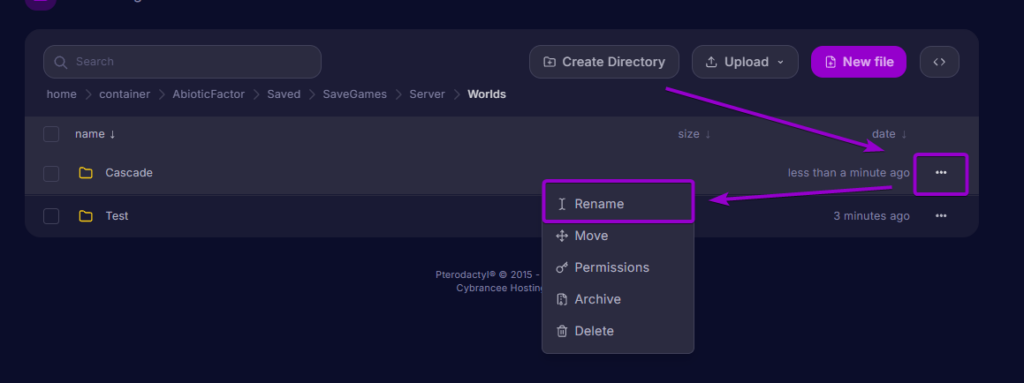Viewport: 1024px width, 383px height.
Task: Choose Move from the context menu
Action: click(618, 236)
